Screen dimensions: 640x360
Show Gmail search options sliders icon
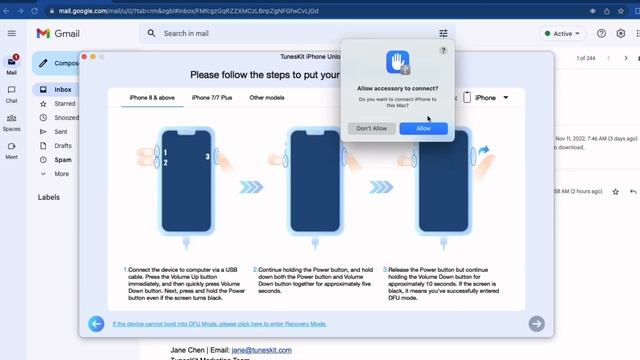point(443,33)
